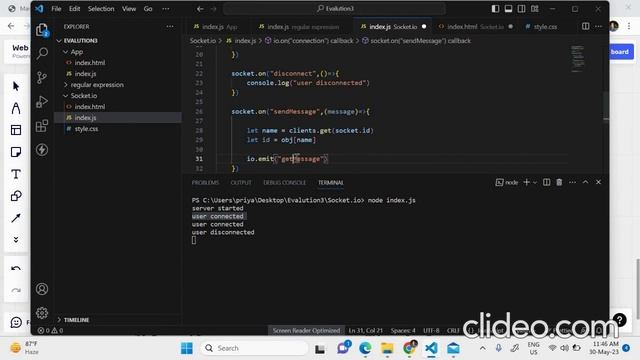Click the Explorer more actions ellipsis
This screenshot has width=640, height=360.
[170, 27]
